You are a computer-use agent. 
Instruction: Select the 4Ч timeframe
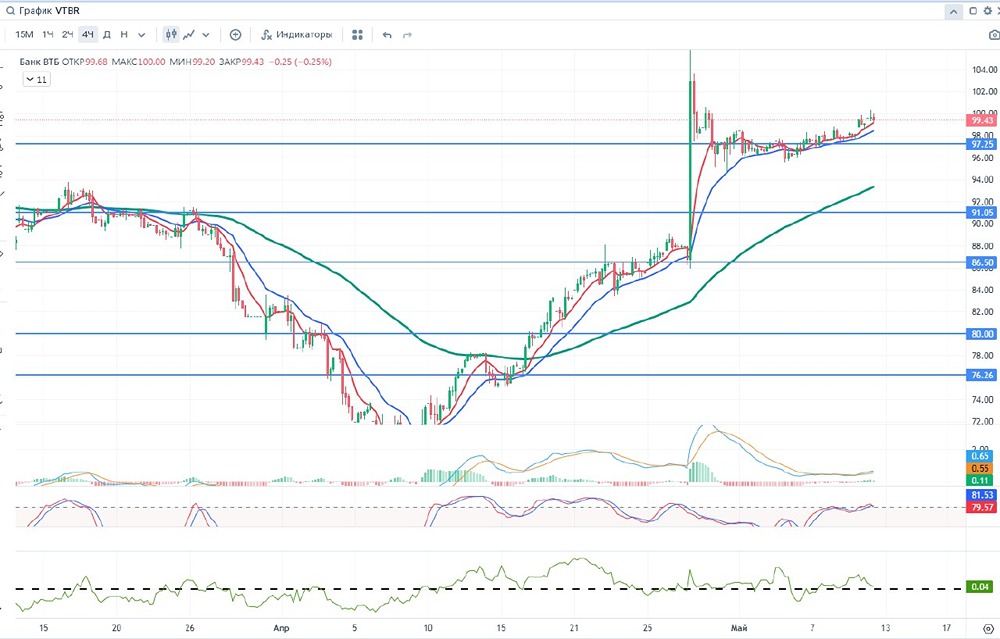pos(88,34)
